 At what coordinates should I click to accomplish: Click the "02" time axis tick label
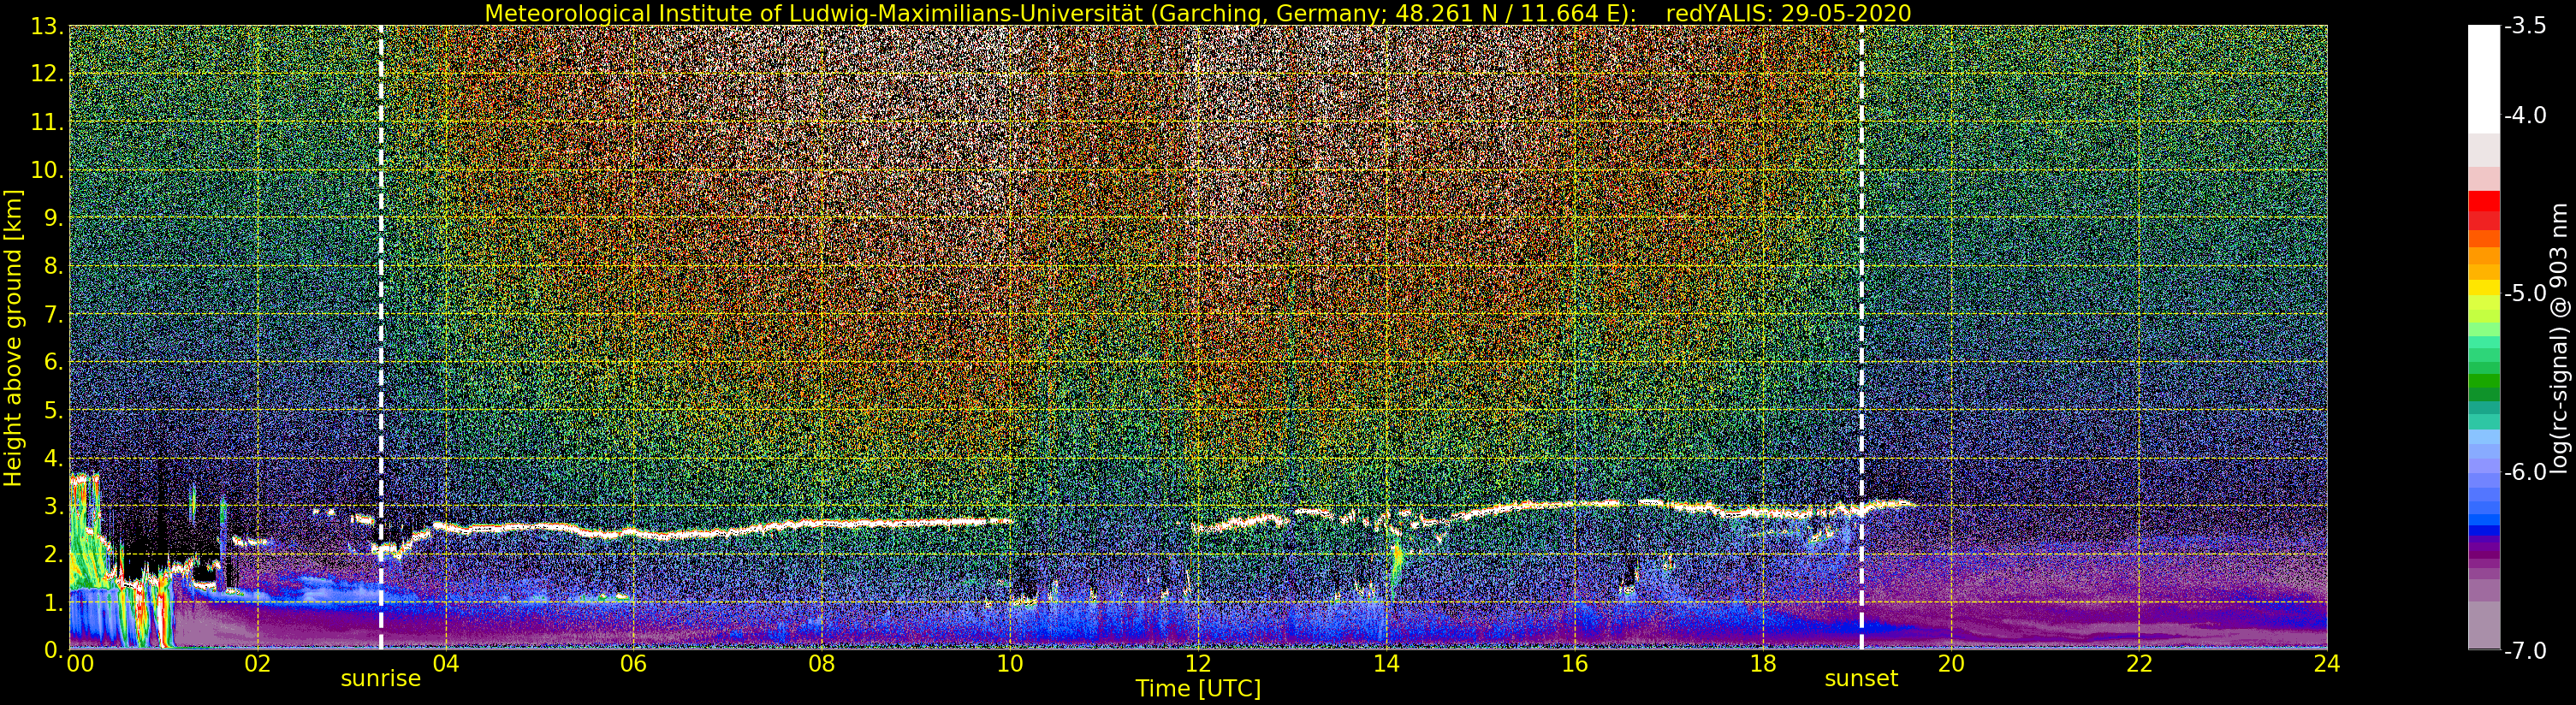[257, 663]
